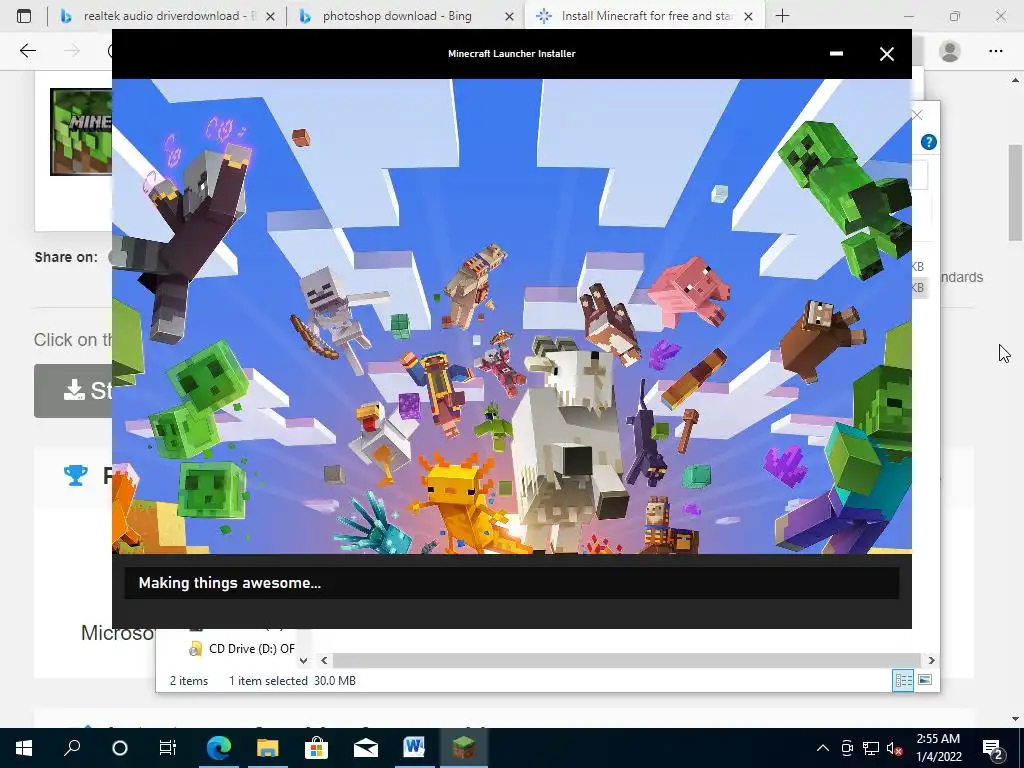Switch Explorer to details view

tap(903, 680)
